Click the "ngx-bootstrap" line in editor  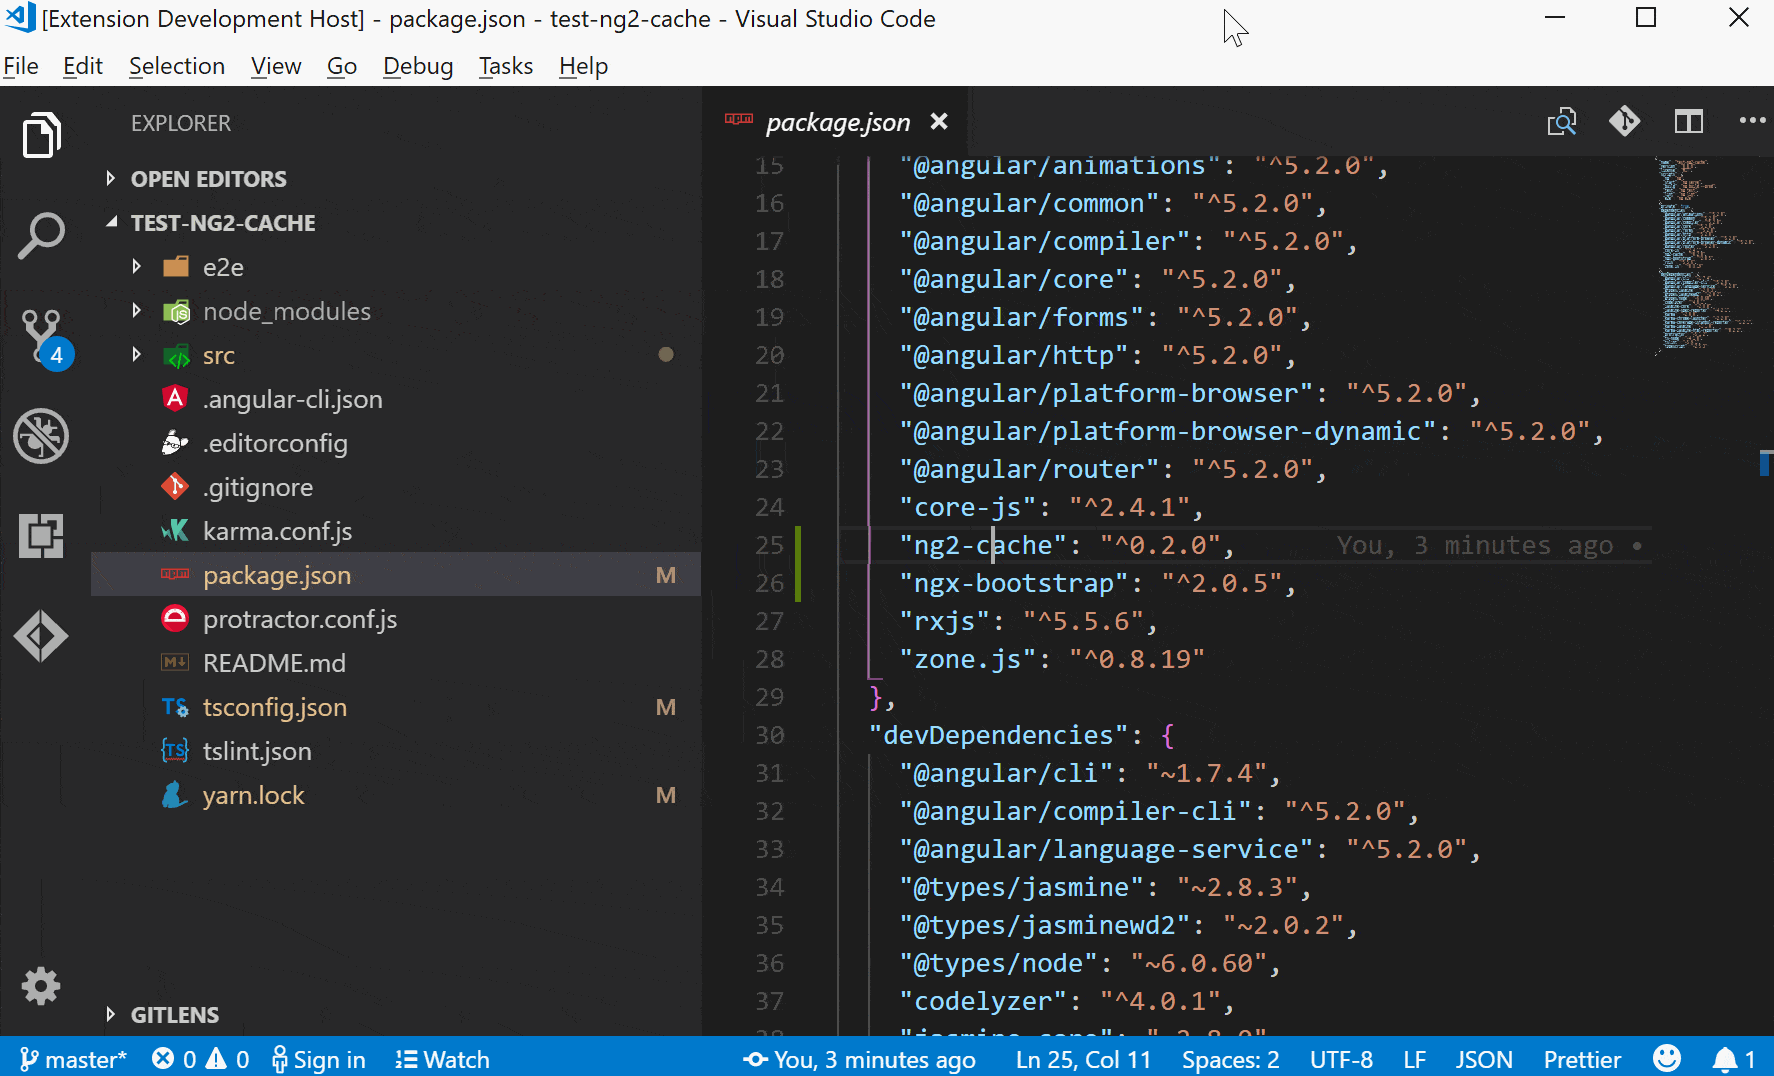[1097, 583]
